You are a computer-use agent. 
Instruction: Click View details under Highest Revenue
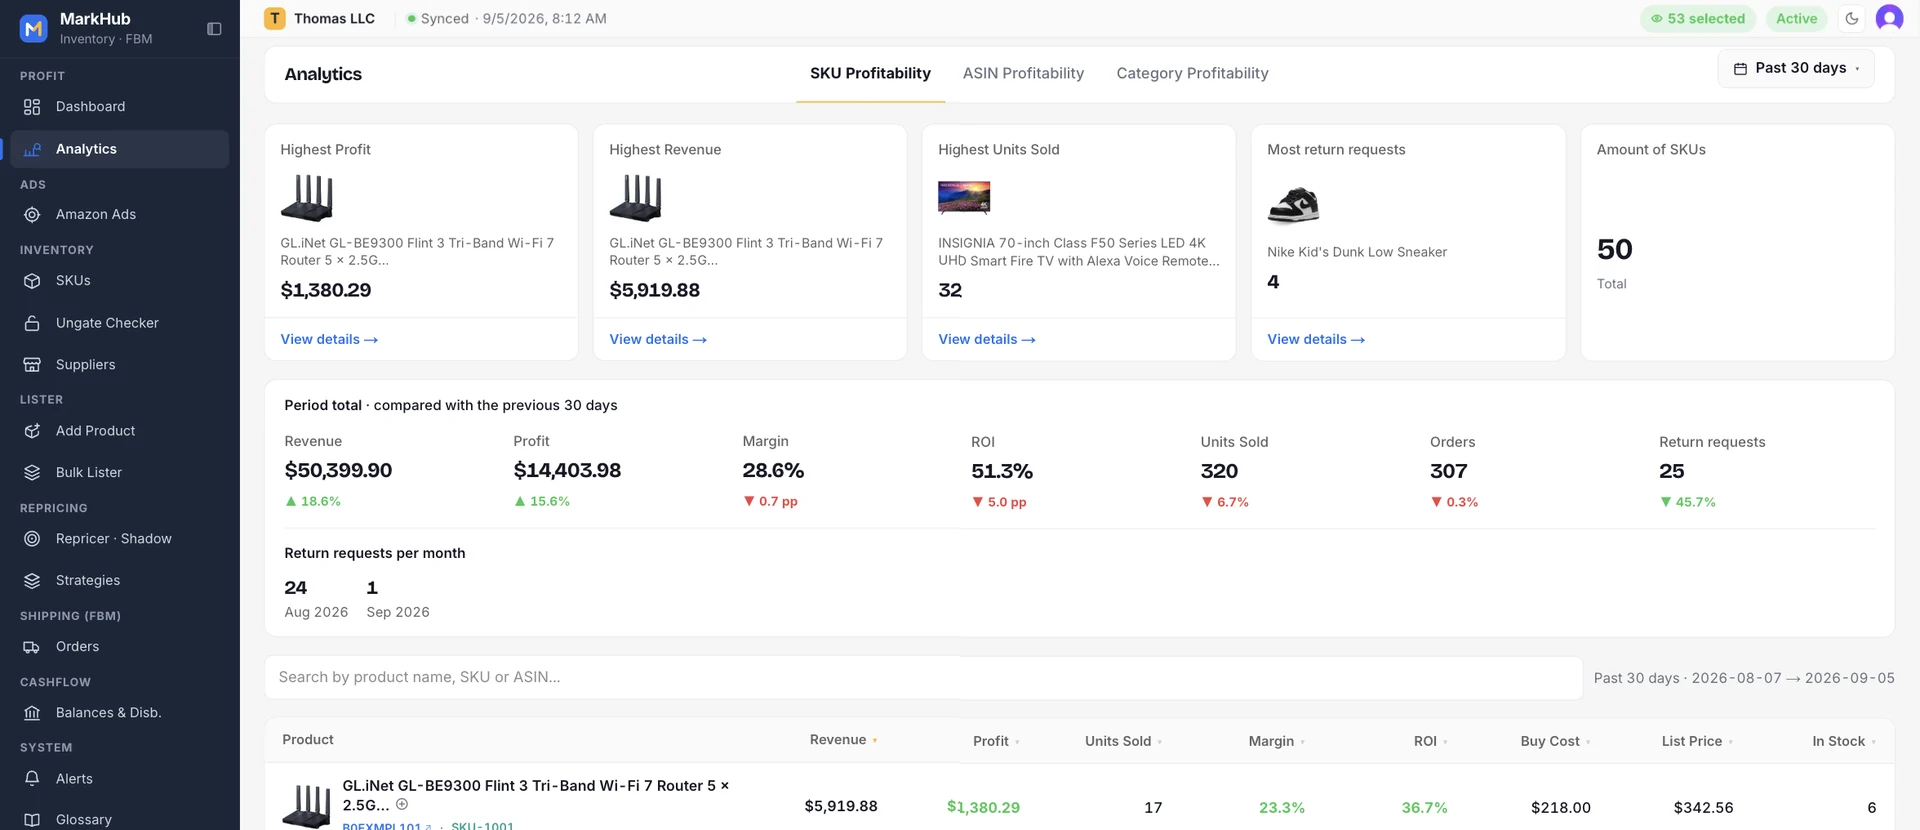point(658,340)
